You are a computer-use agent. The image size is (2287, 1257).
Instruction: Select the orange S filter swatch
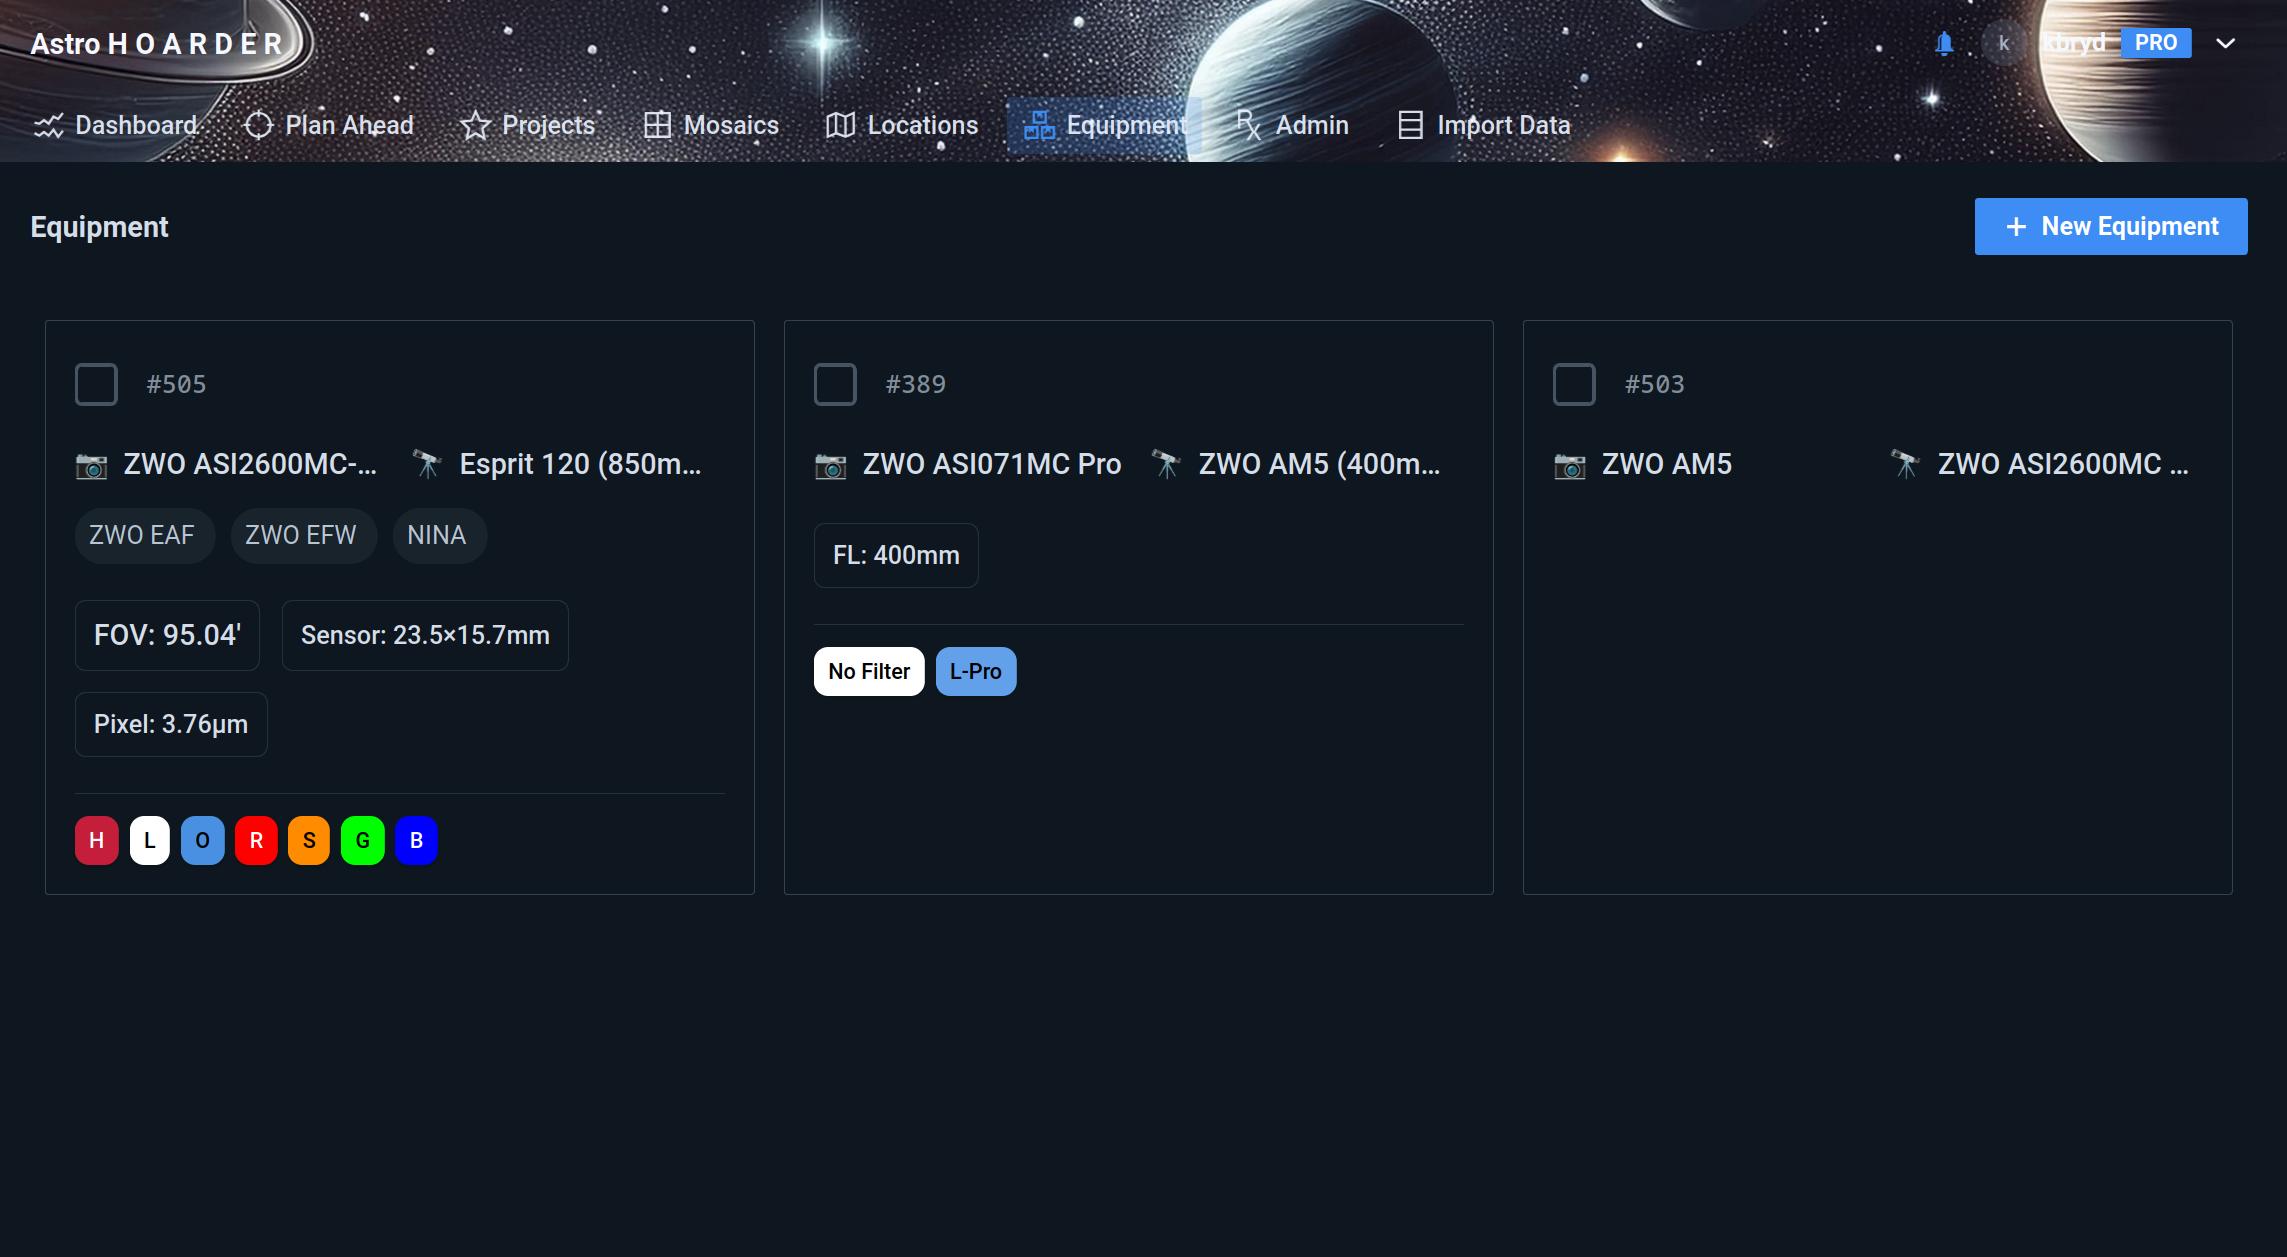309,841
